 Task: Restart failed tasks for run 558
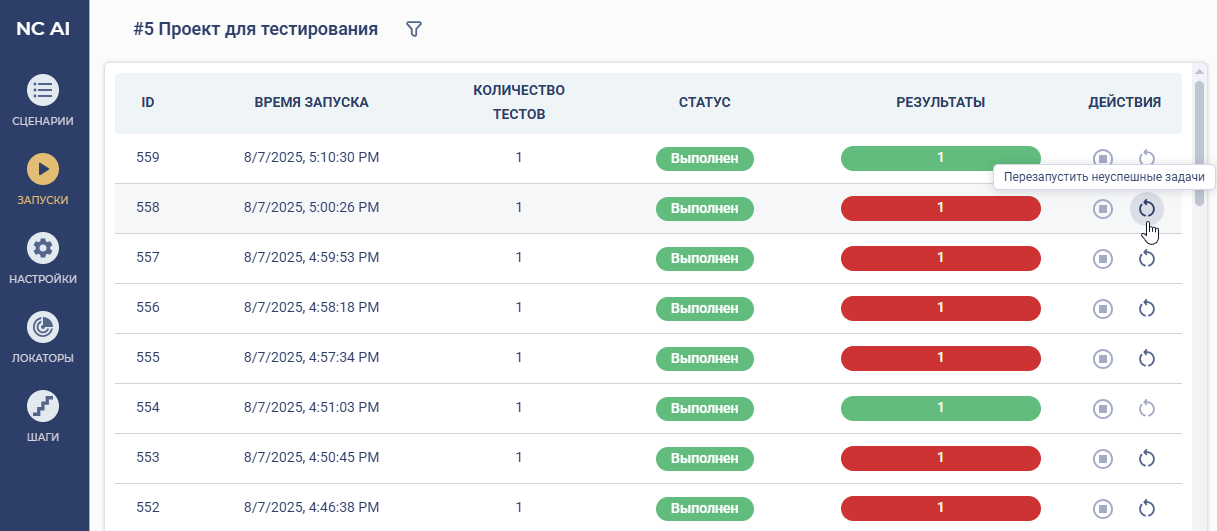click(1147, 208)
